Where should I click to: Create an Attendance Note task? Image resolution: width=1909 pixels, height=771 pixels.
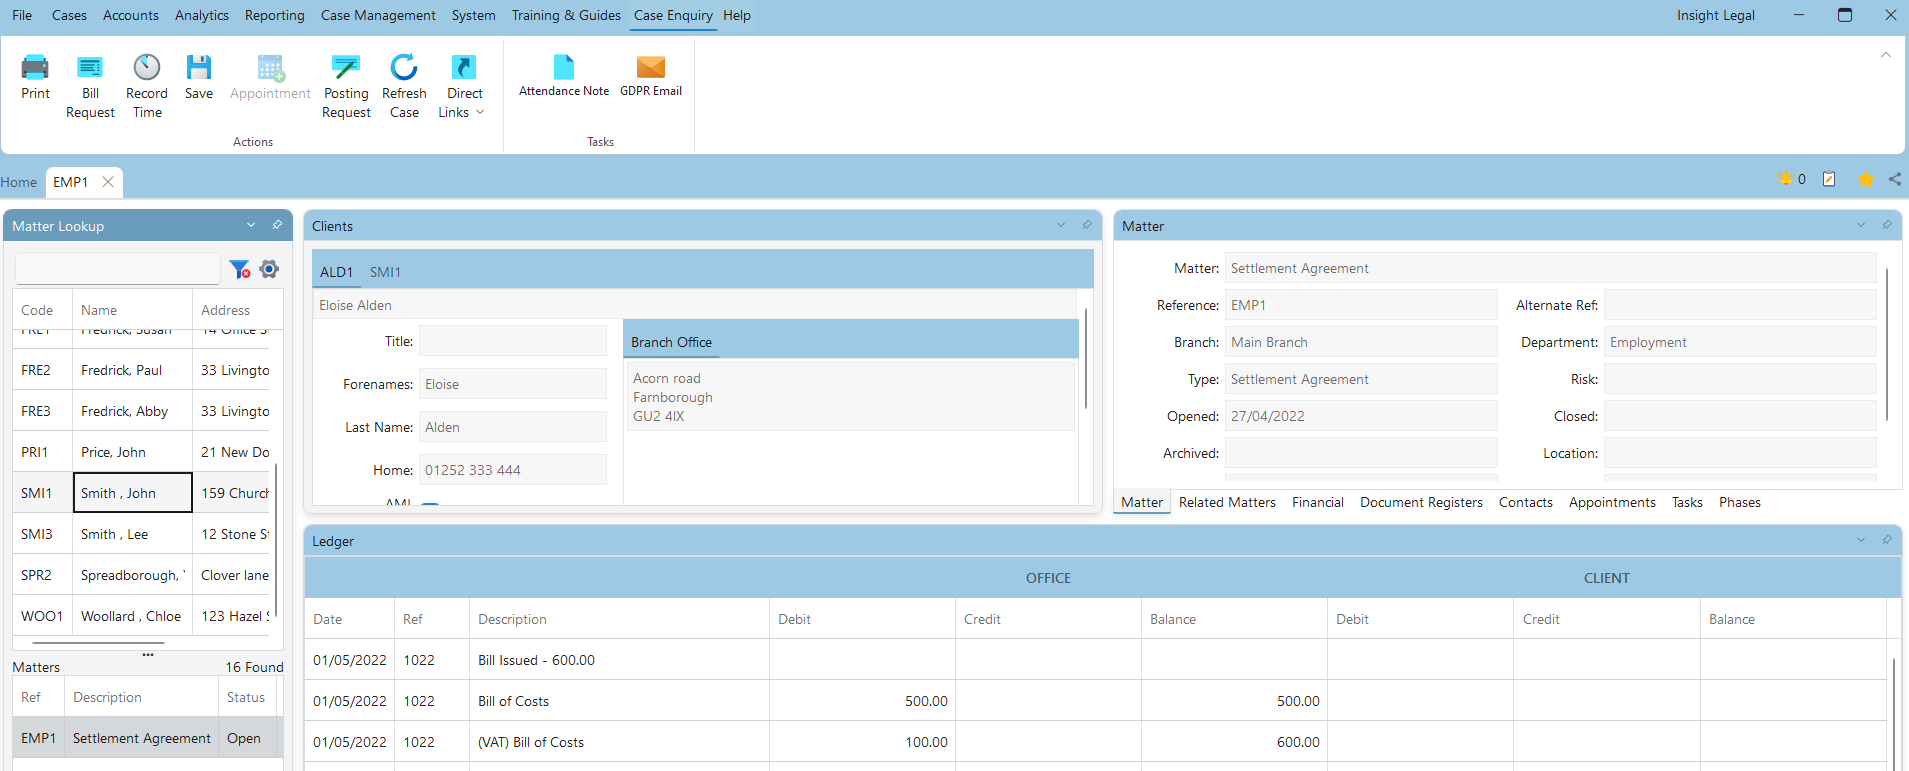point(564,76)
